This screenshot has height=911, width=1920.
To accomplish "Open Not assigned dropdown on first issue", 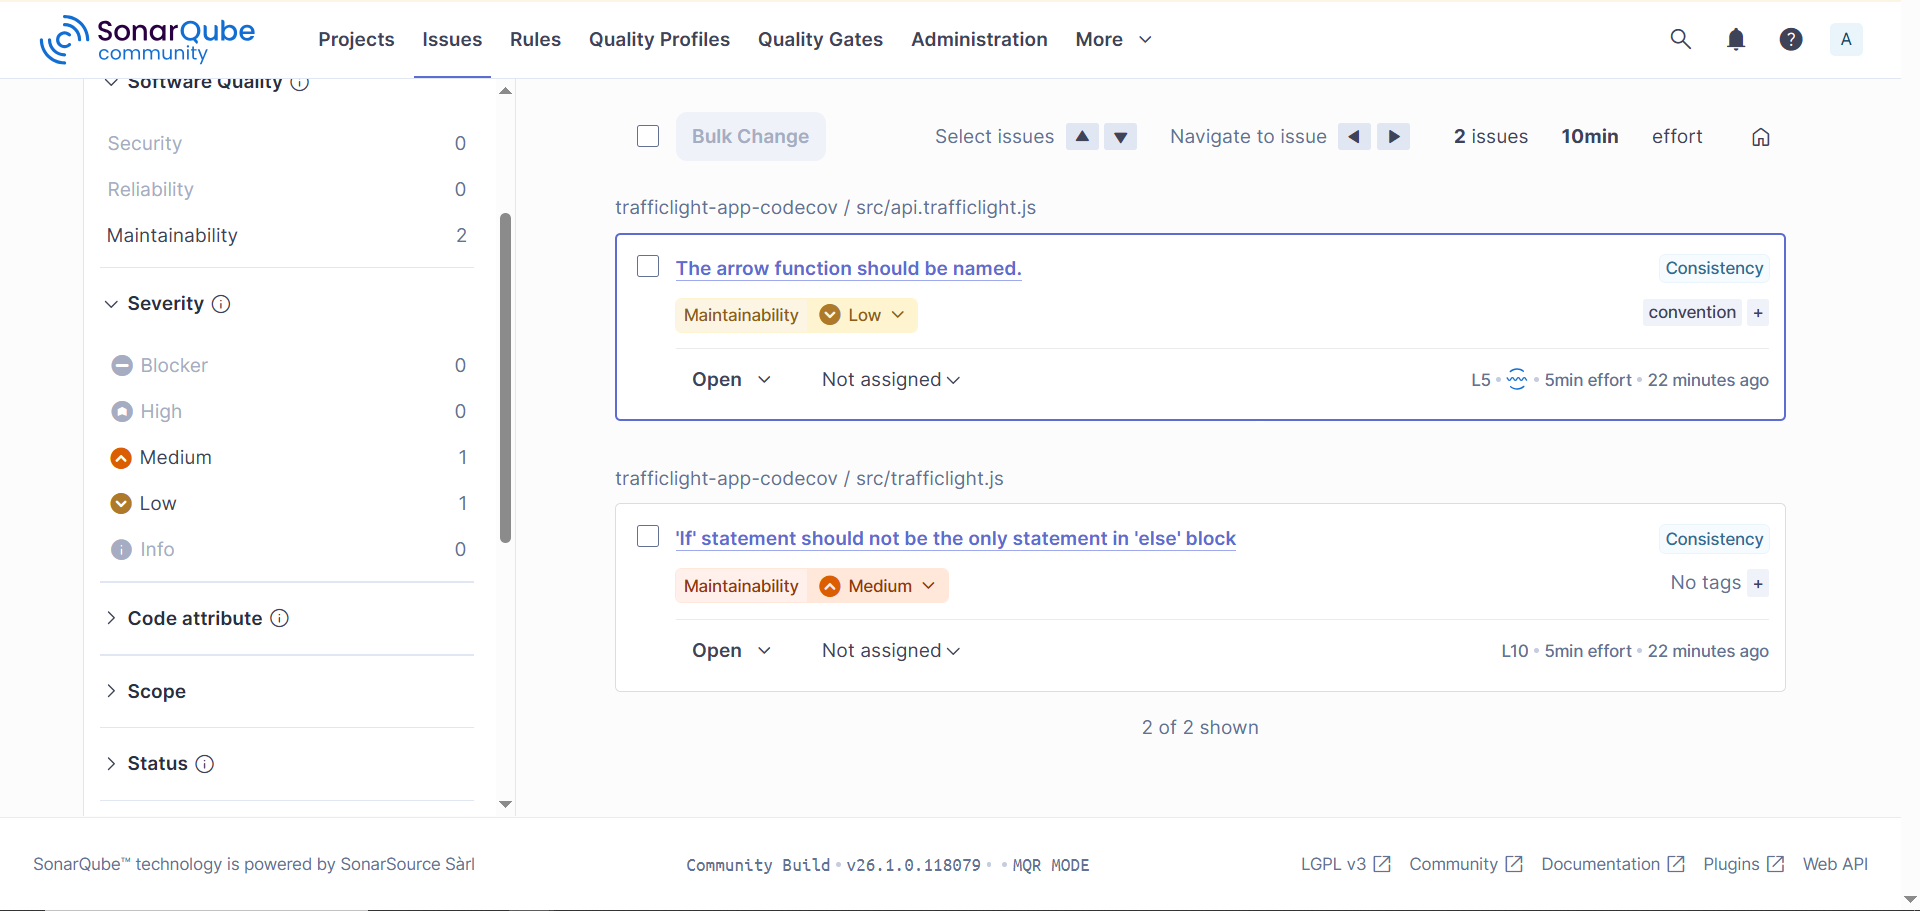I will 890,380.
